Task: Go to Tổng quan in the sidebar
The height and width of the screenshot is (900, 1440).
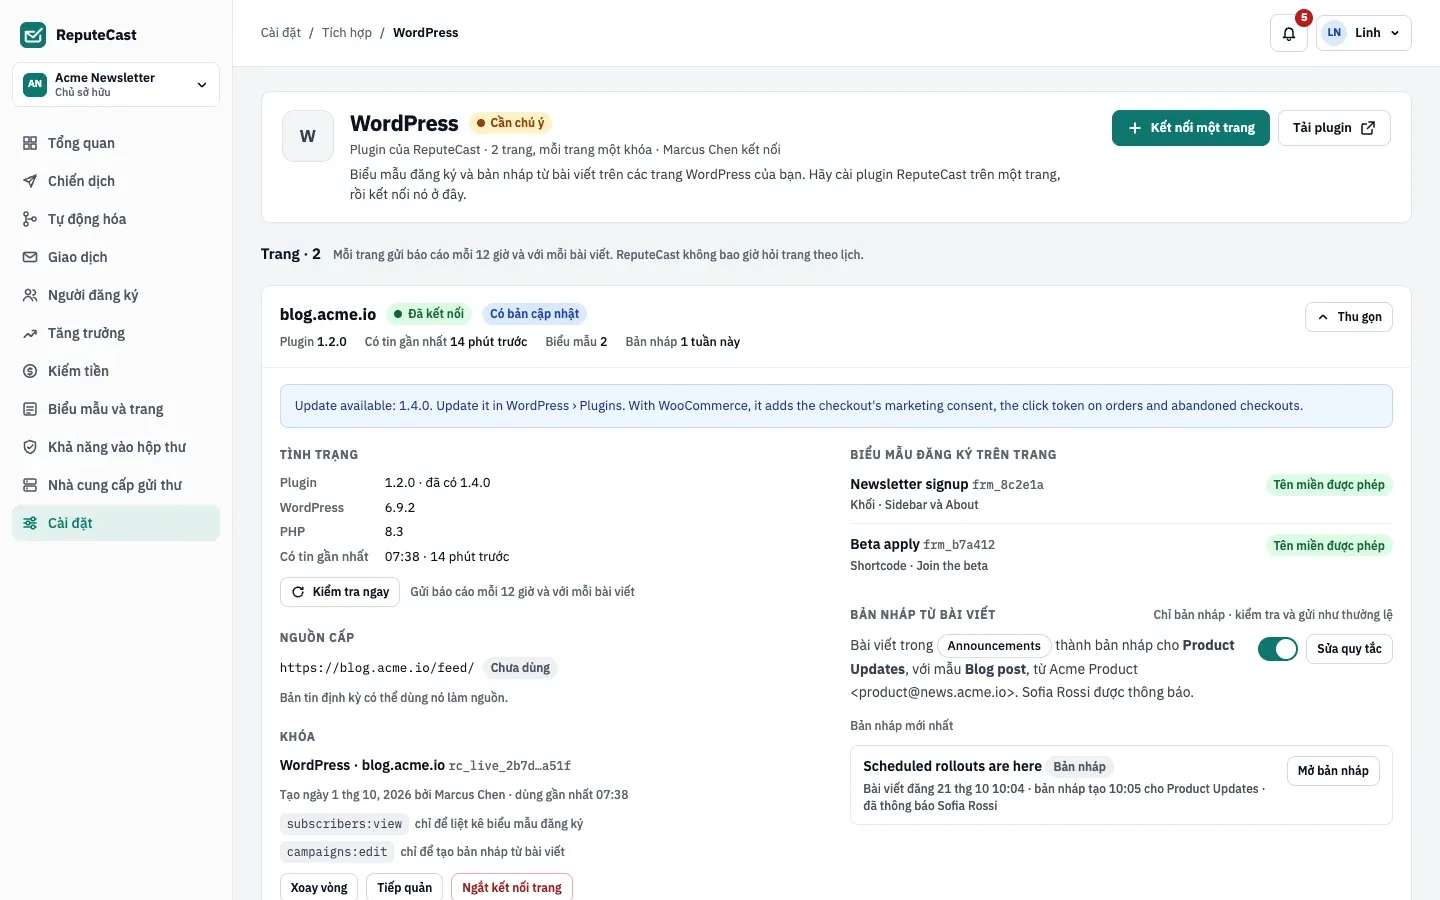Action: click(x=116, y=143)
